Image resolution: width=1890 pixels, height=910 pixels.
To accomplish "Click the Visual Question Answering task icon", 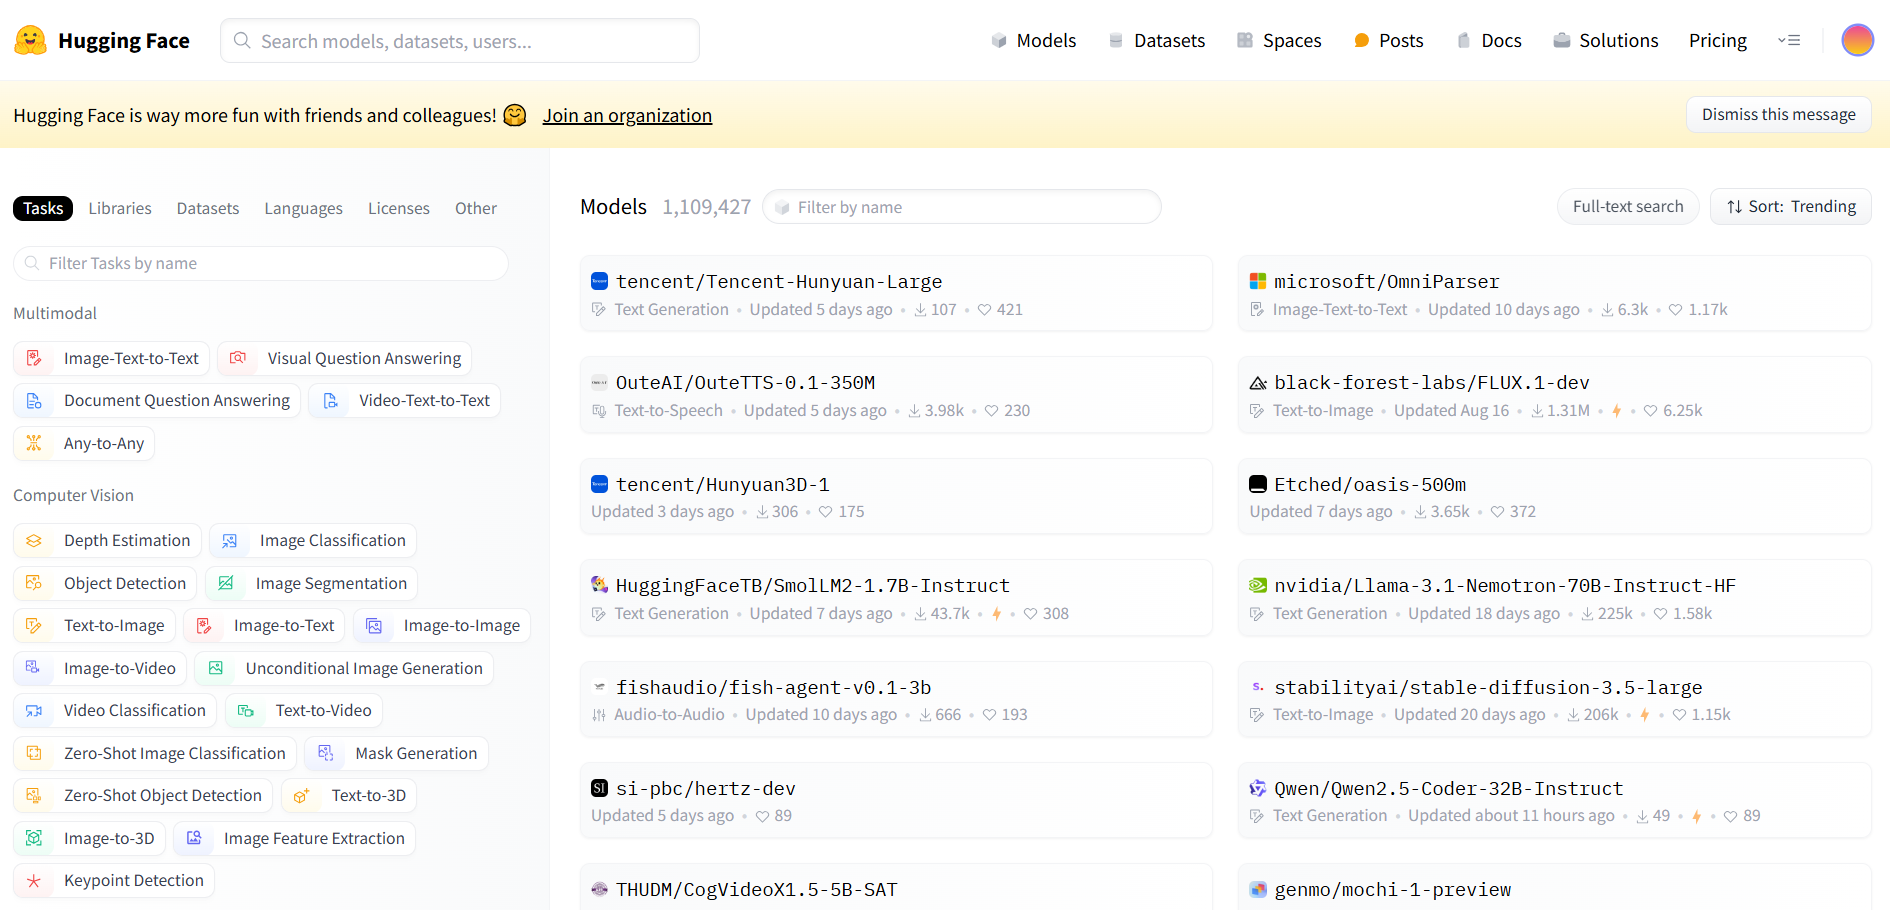I will (x=238, y=358).
